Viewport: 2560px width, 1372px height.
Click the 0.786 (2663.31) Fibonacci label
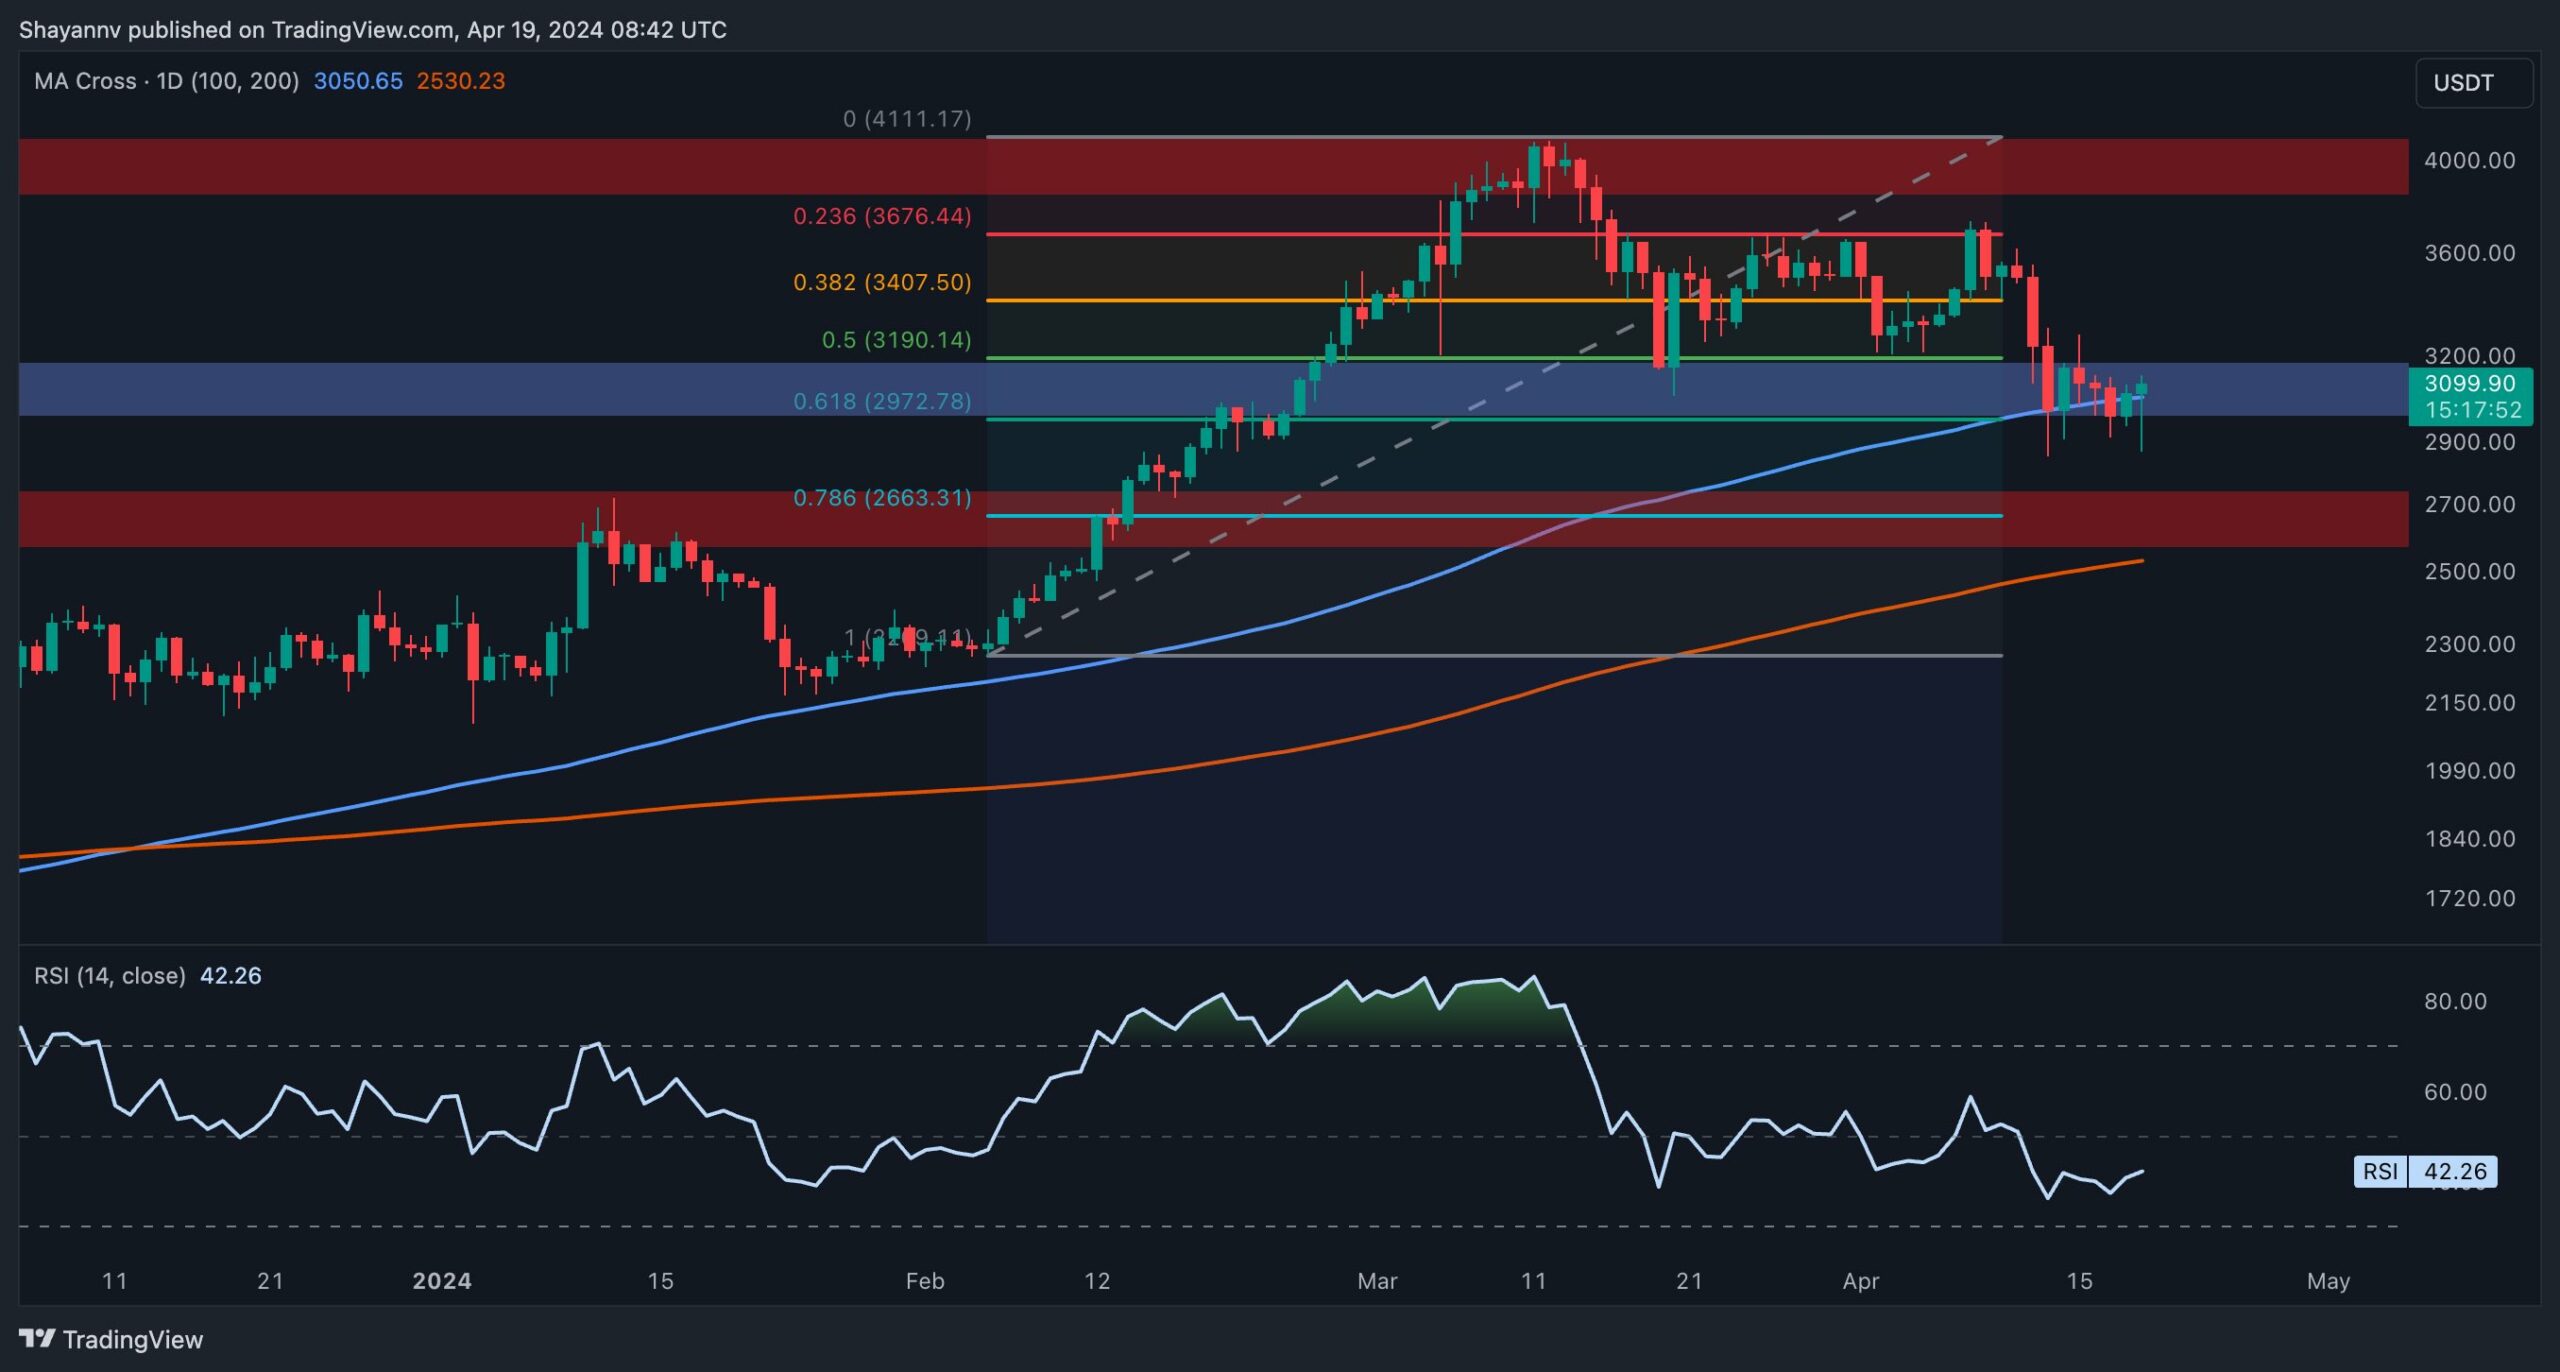882,498
